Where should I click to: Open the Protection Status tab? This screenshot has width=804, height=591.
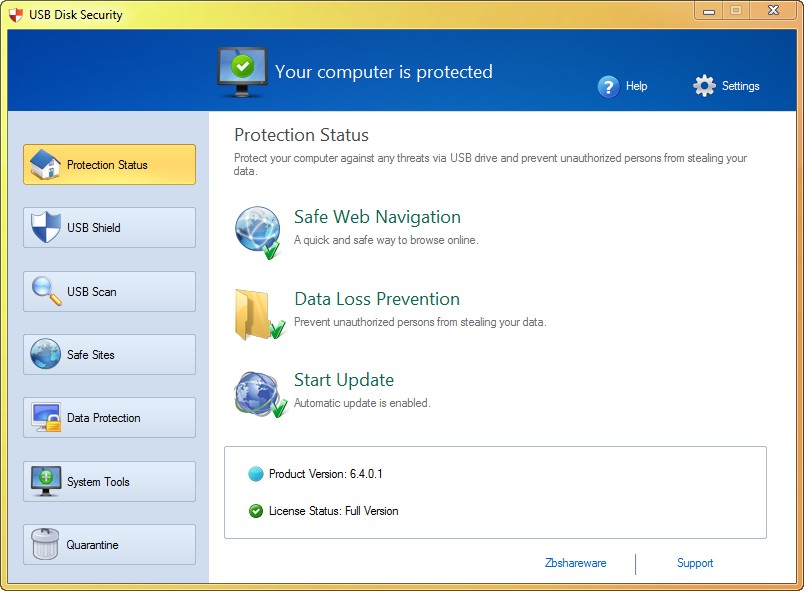(109, 165)
